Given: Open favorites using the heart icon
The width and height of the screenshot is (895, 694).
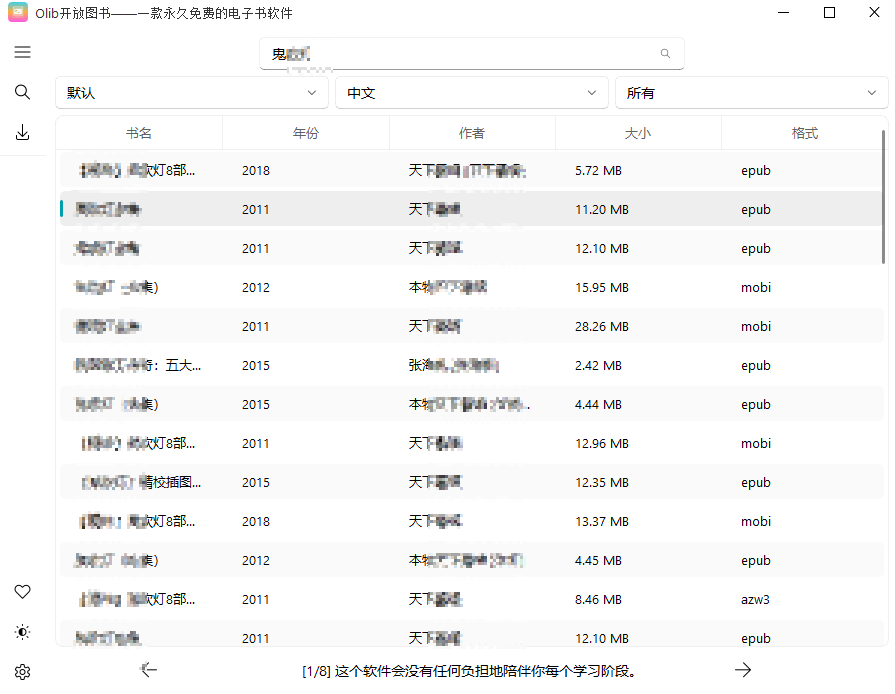Looking at the screenshot, I should coord(22,591).
